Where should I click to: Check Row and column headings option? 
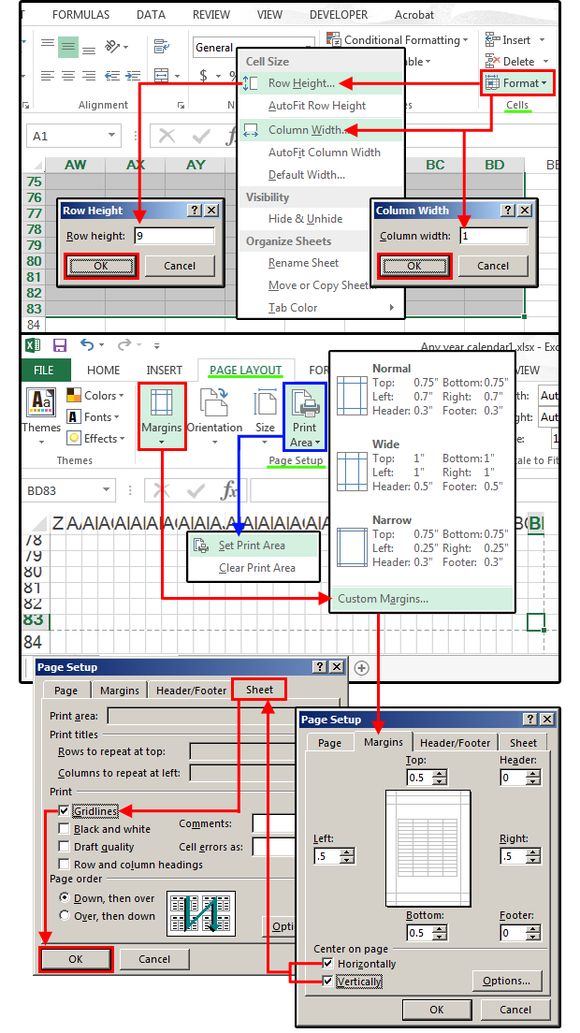click(64, 864)
